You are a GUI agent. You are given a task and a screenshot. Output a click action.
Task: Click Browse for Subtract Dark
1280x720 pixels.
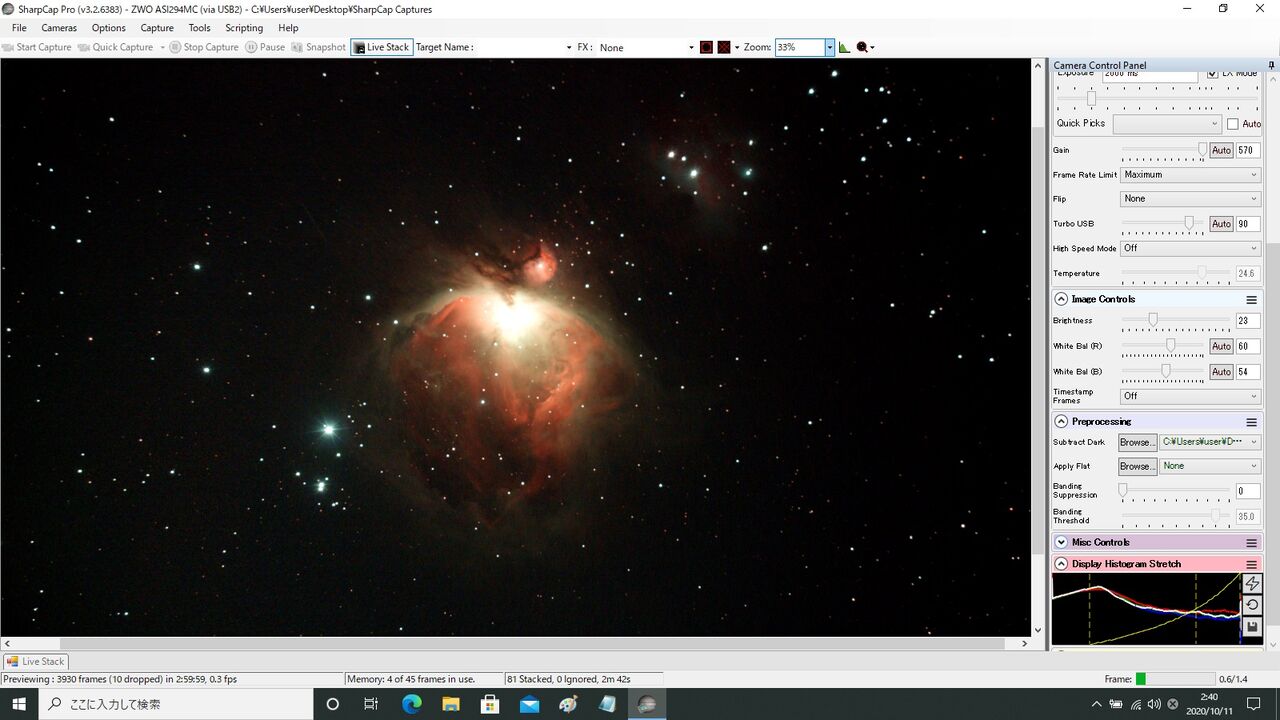1136,442
